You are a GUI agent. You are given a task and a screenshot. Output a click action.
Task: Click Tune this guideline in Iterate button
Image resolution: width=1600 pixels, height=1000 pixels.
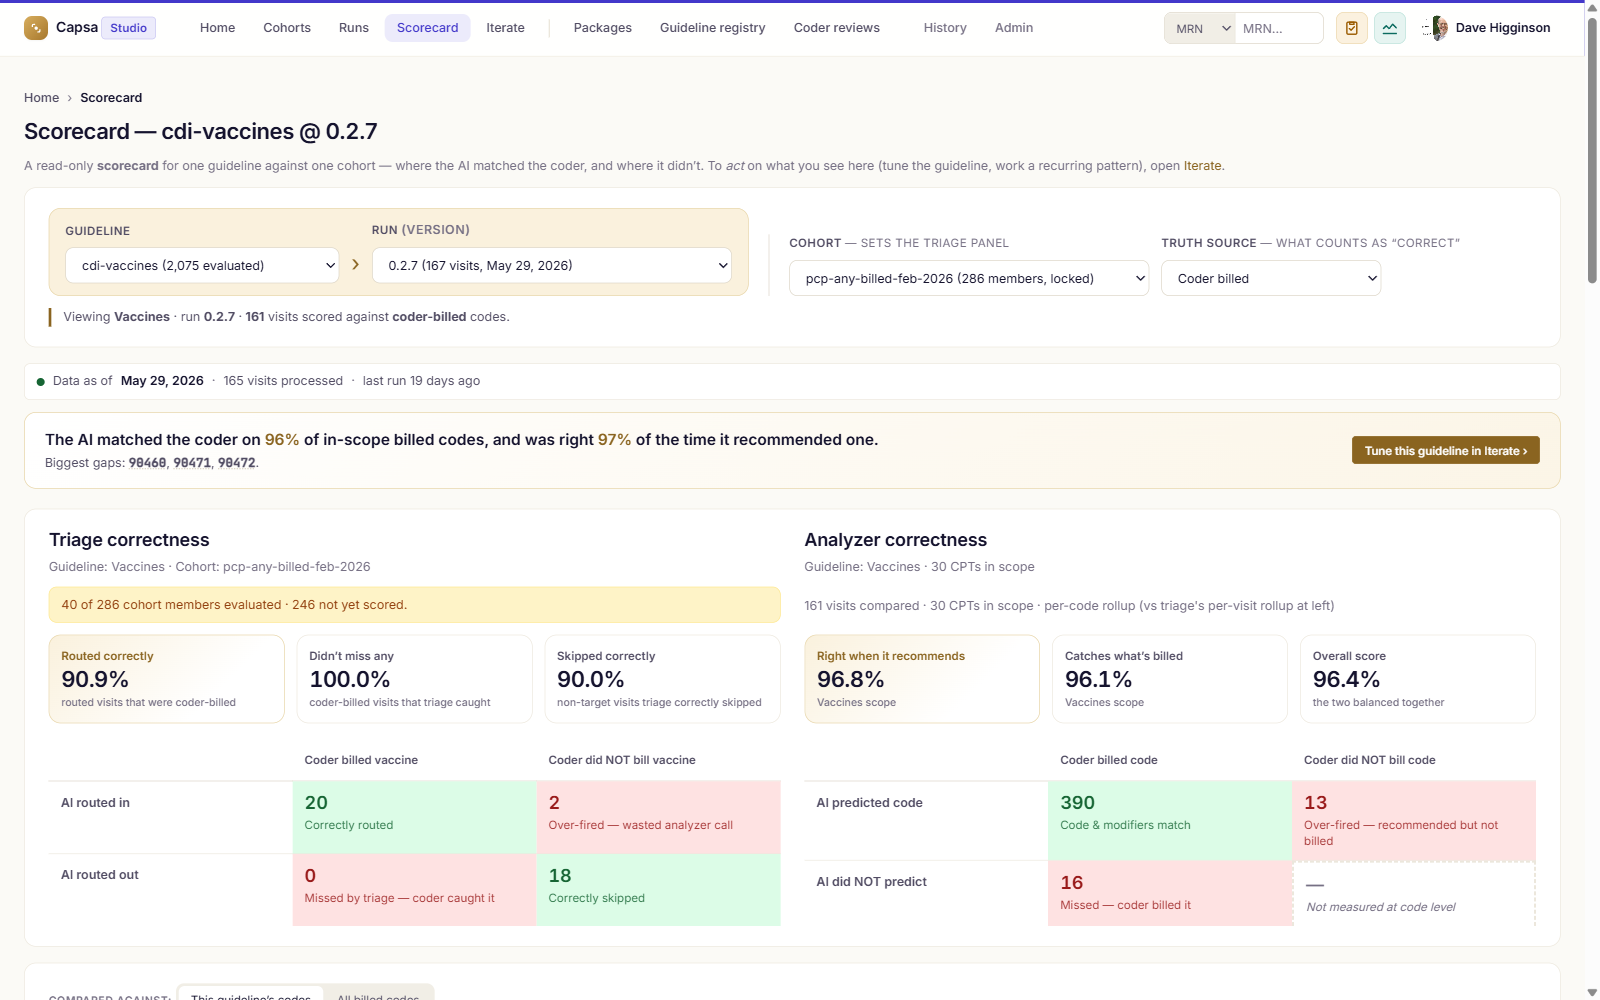tap(1445, 450)
